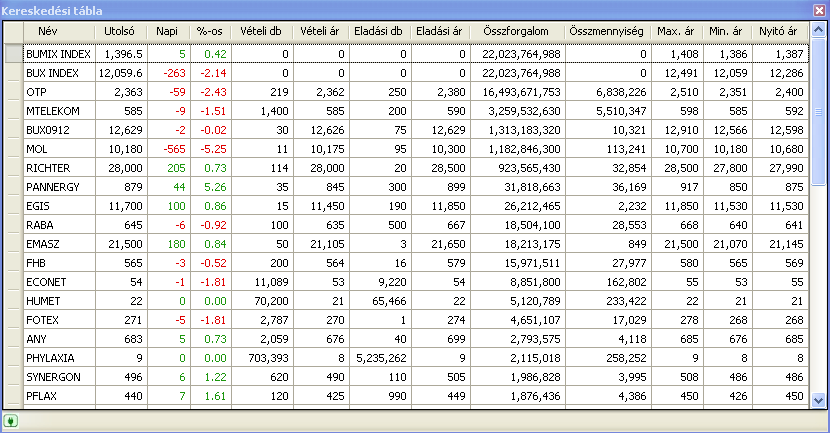Viewport: 830px width, 433px height.
Task: Select the FHB row name
Action: tap(36, 263)
